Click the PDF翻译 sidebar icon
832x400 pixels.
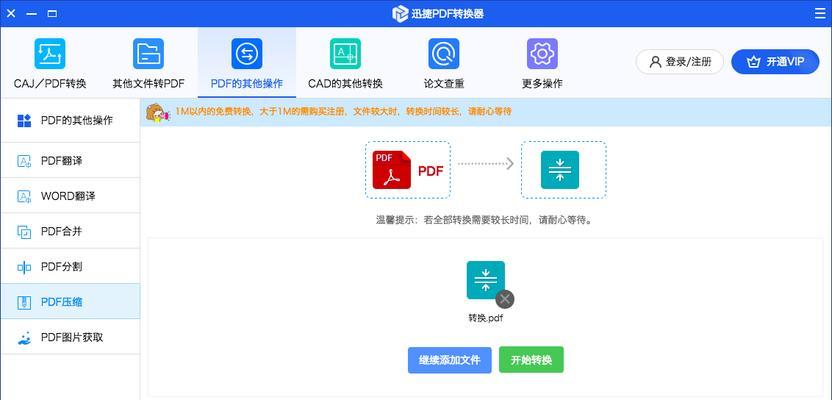point(24,161)
